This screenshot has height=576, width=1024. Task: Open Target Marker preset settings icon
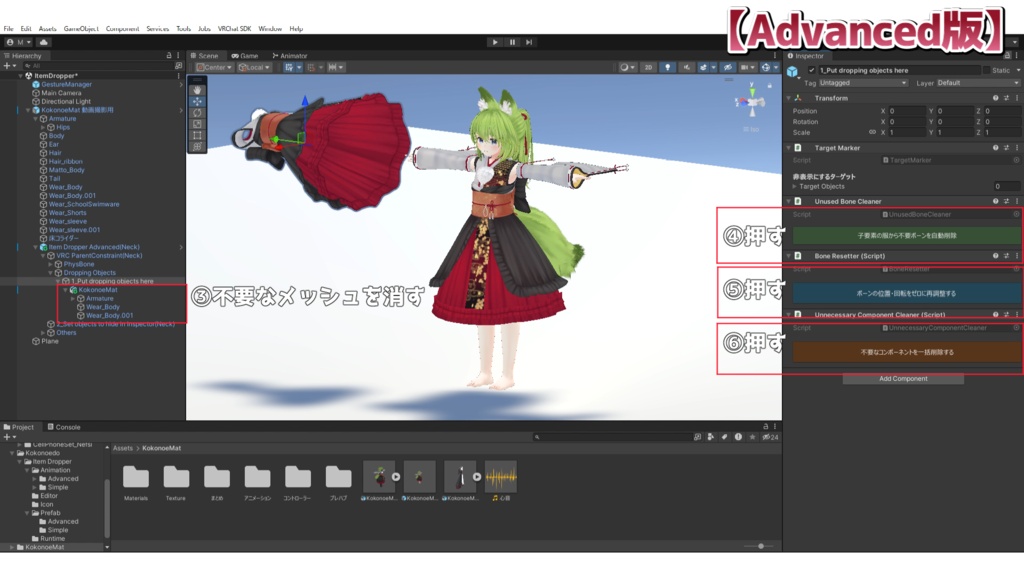click(x=1006, y=148)
